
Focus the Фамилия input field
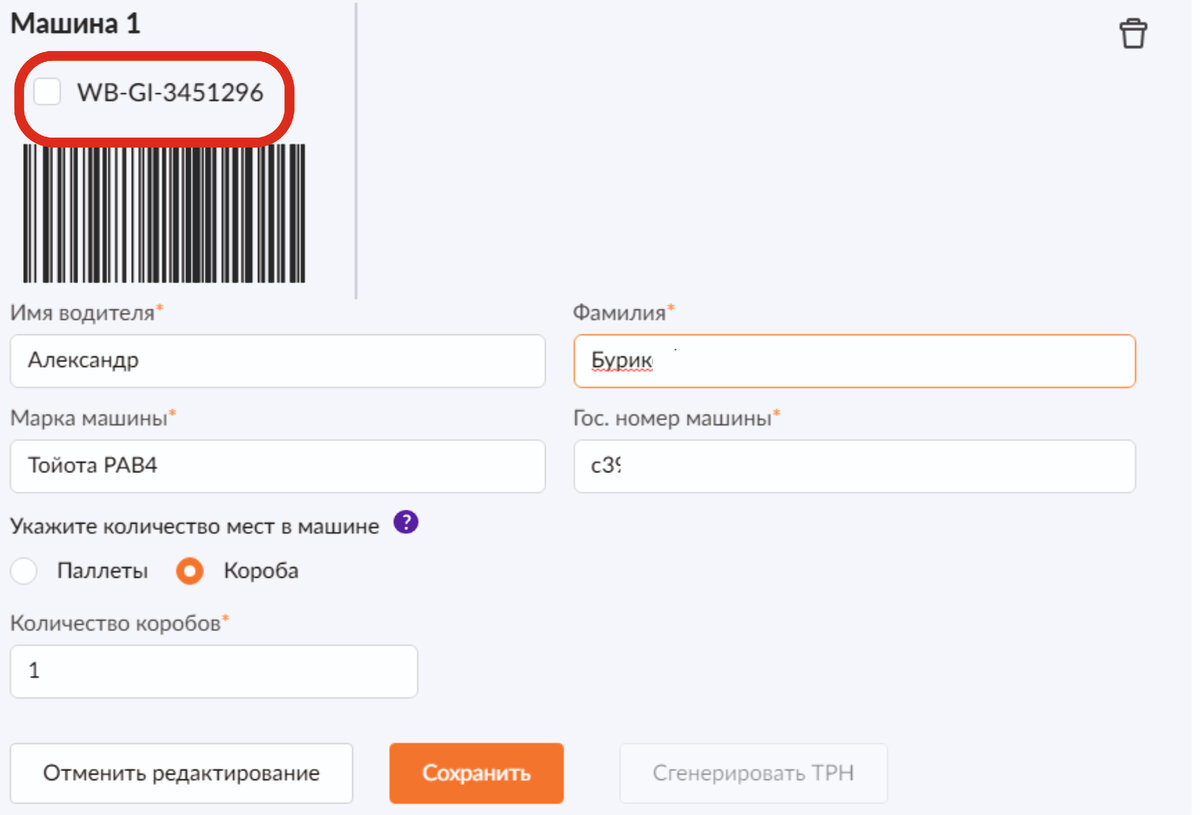(x=854, y=361)
